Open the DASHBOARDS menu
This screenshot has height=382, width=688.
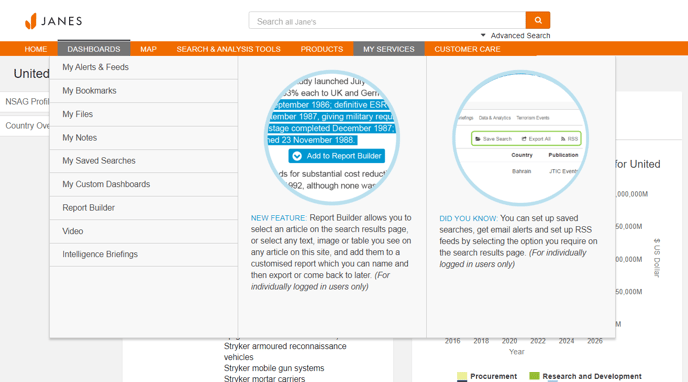(x=94, y=49)
